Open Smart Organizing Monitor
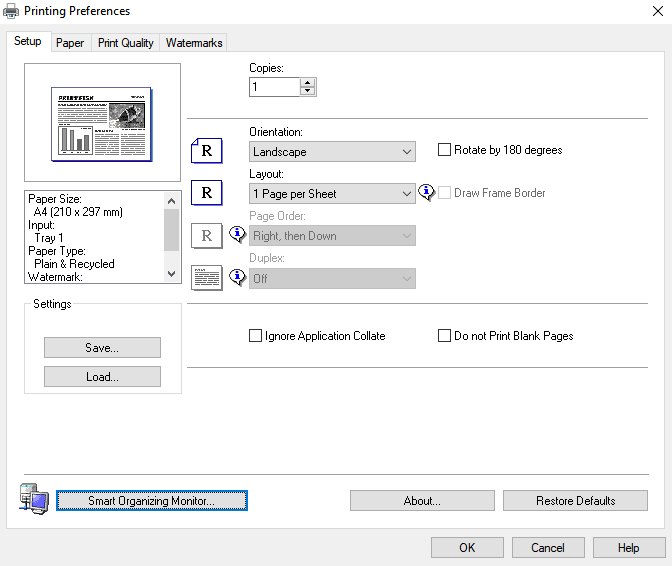The image size is (672, 566). coord(152,501)
